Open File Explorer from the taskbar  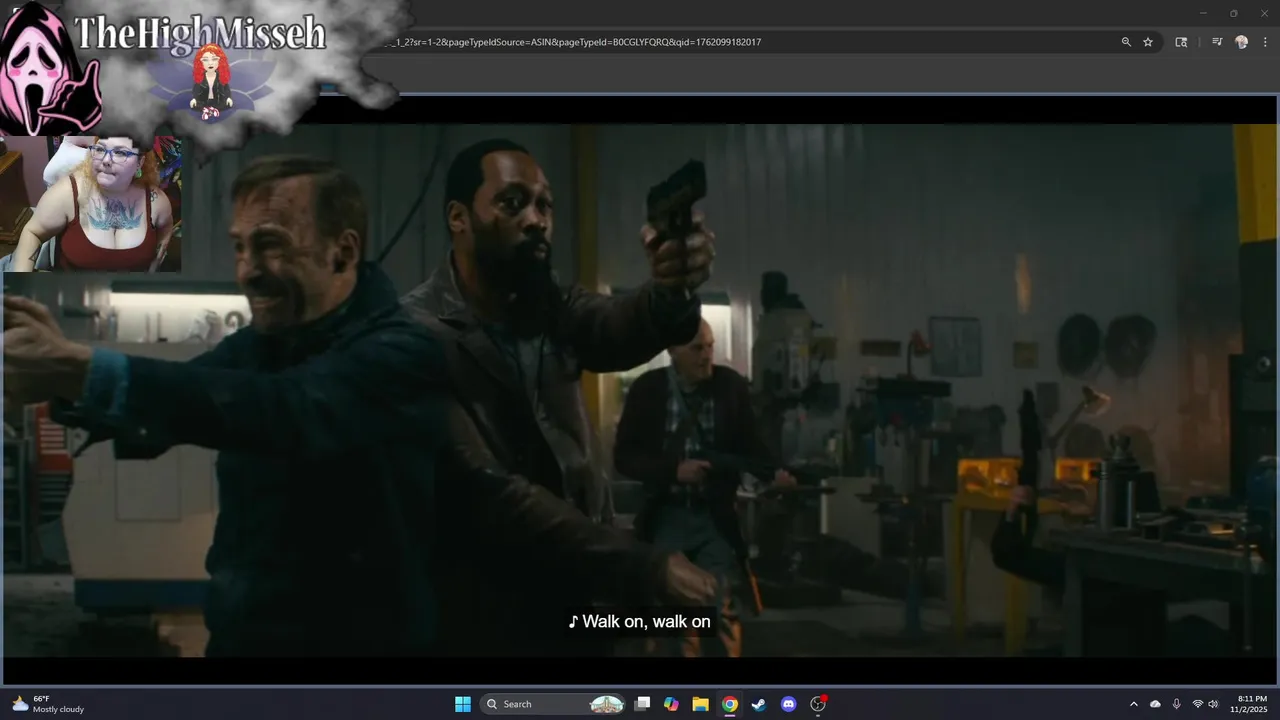click(701, 704)
